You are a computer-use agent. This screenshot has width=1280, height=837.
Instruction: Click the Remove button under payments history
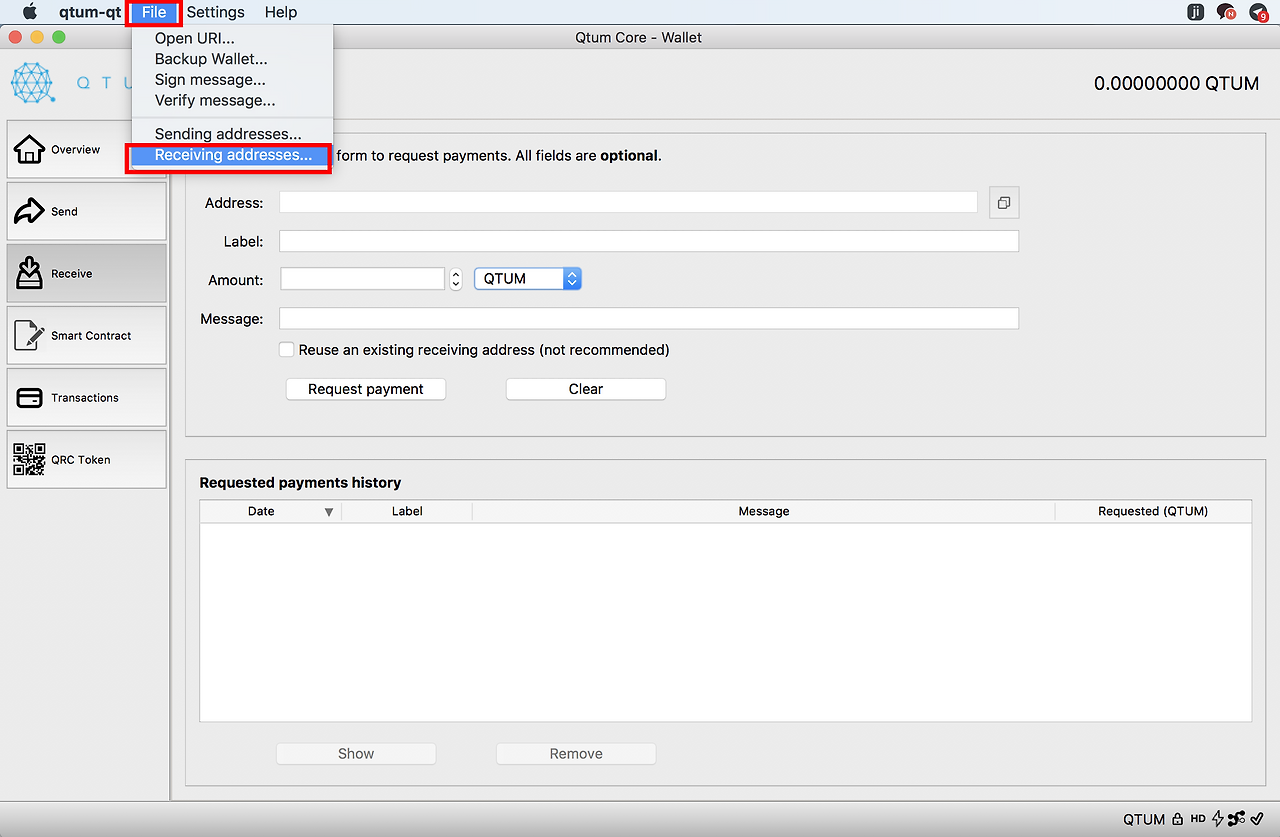(x=576, y=754)
